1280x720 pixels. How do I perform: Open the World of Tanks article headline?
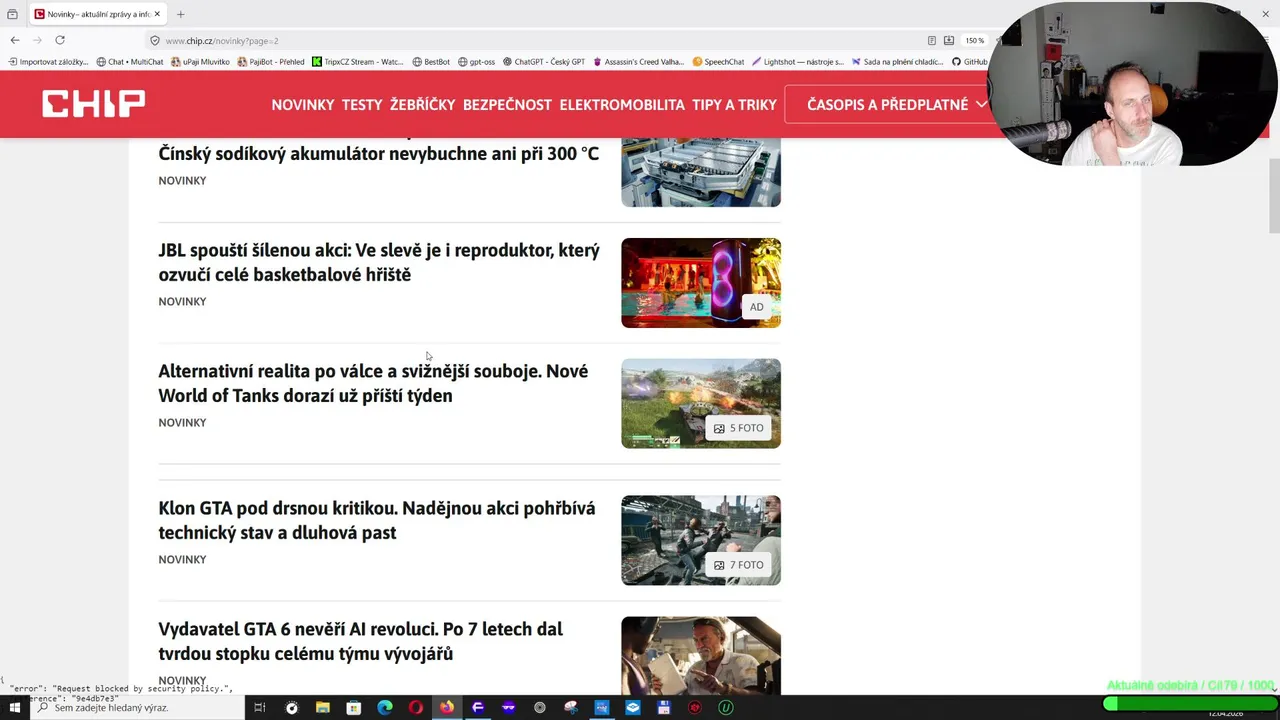(373, 383)
